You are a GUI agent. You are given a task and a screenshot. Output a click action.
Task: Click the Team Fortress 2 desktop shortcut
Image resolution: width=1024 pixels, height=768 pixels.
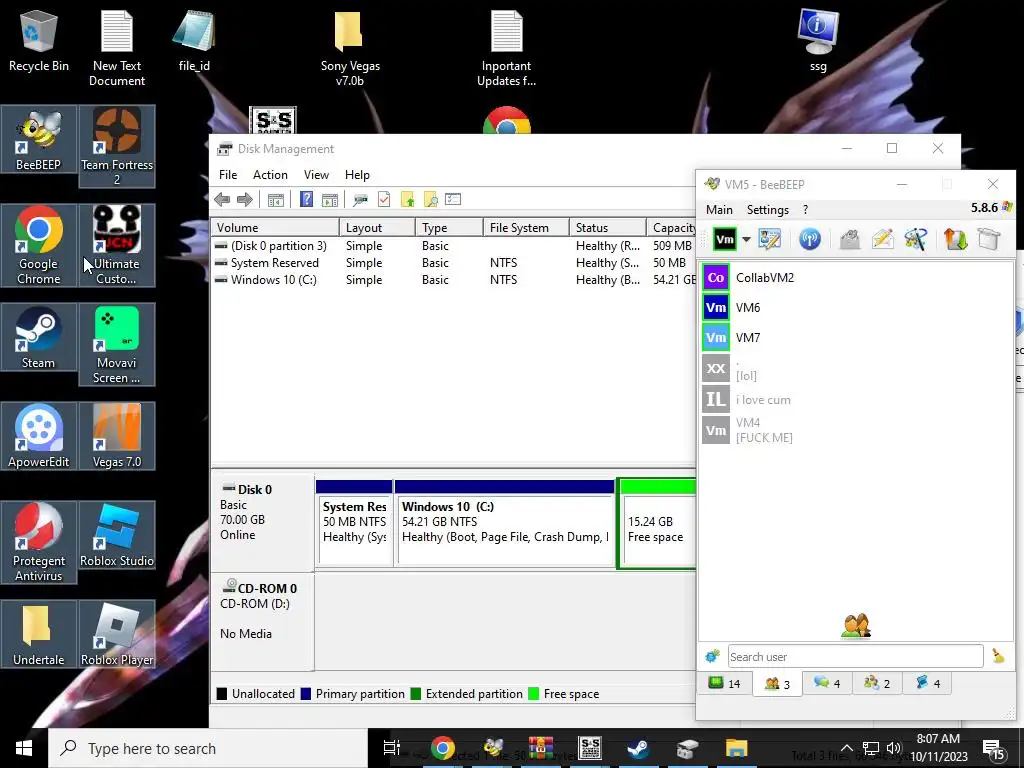117,146
